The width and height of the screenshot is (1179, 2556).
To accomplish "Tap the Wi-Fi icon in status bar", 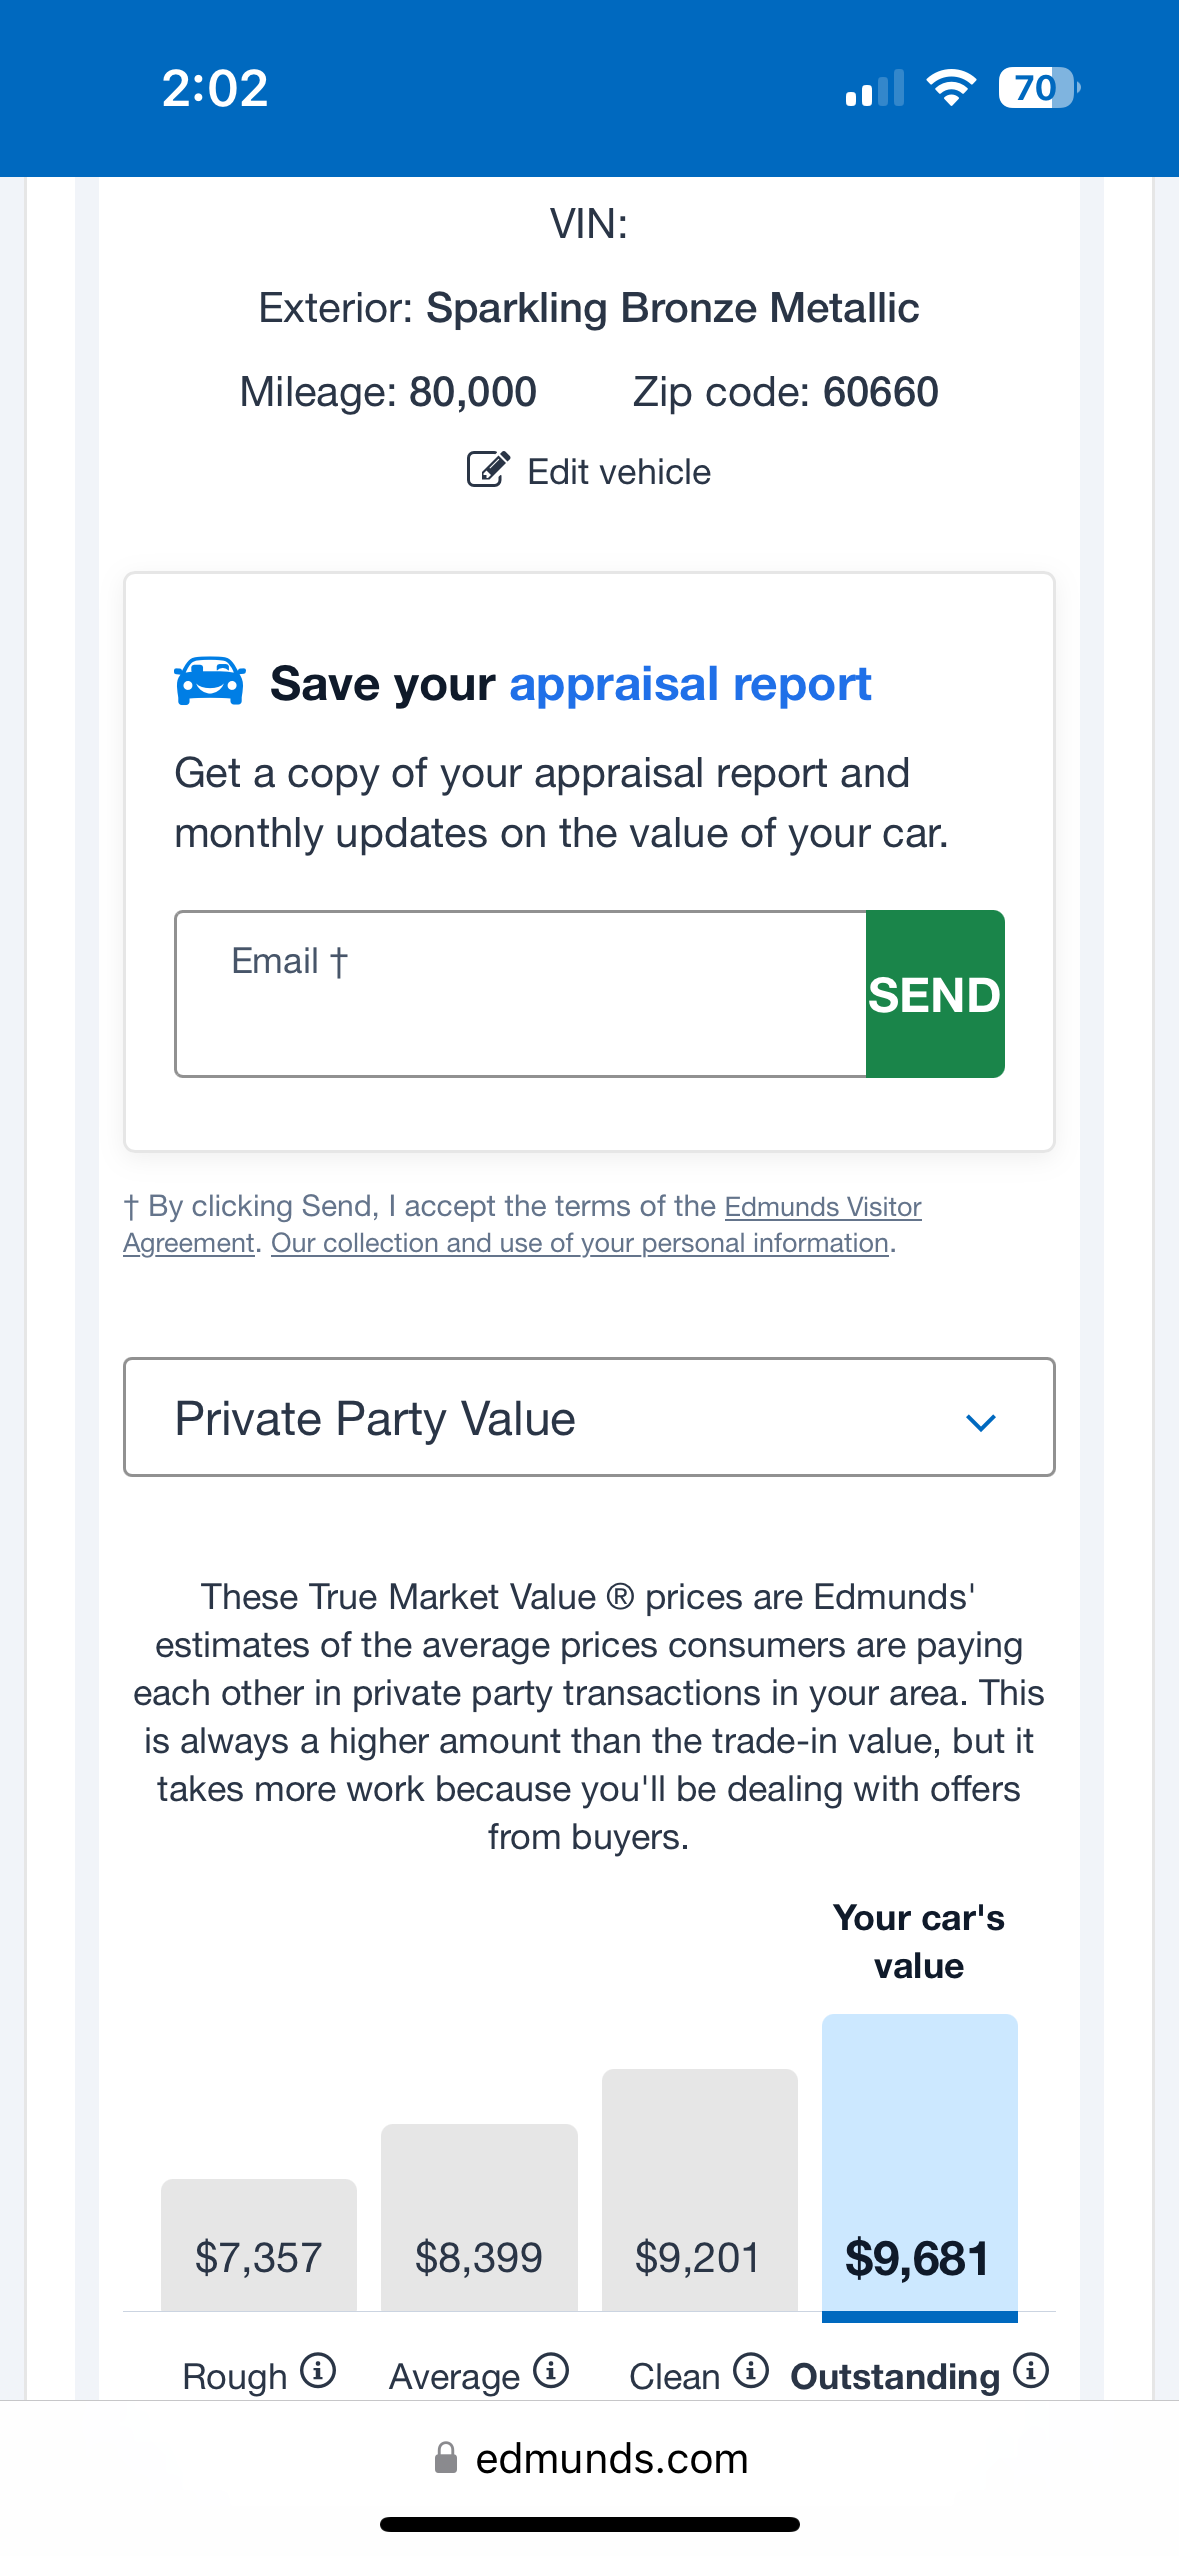I will pos(951,88).
